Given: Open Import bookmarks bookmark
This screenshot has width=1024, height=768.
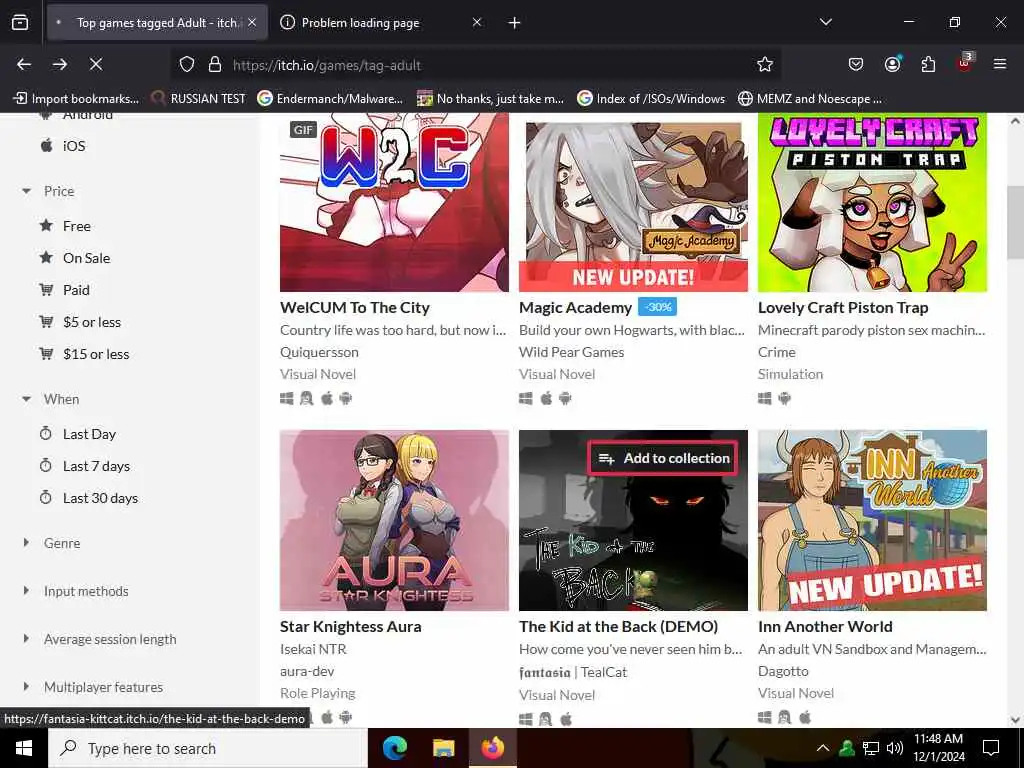Looking at the screenshot, I should pos(76,99).
